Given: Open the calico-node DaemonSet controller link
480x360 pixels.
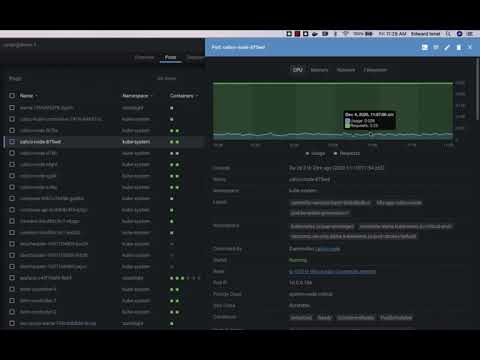Looking at the screenshot, I should coord(328,249).
